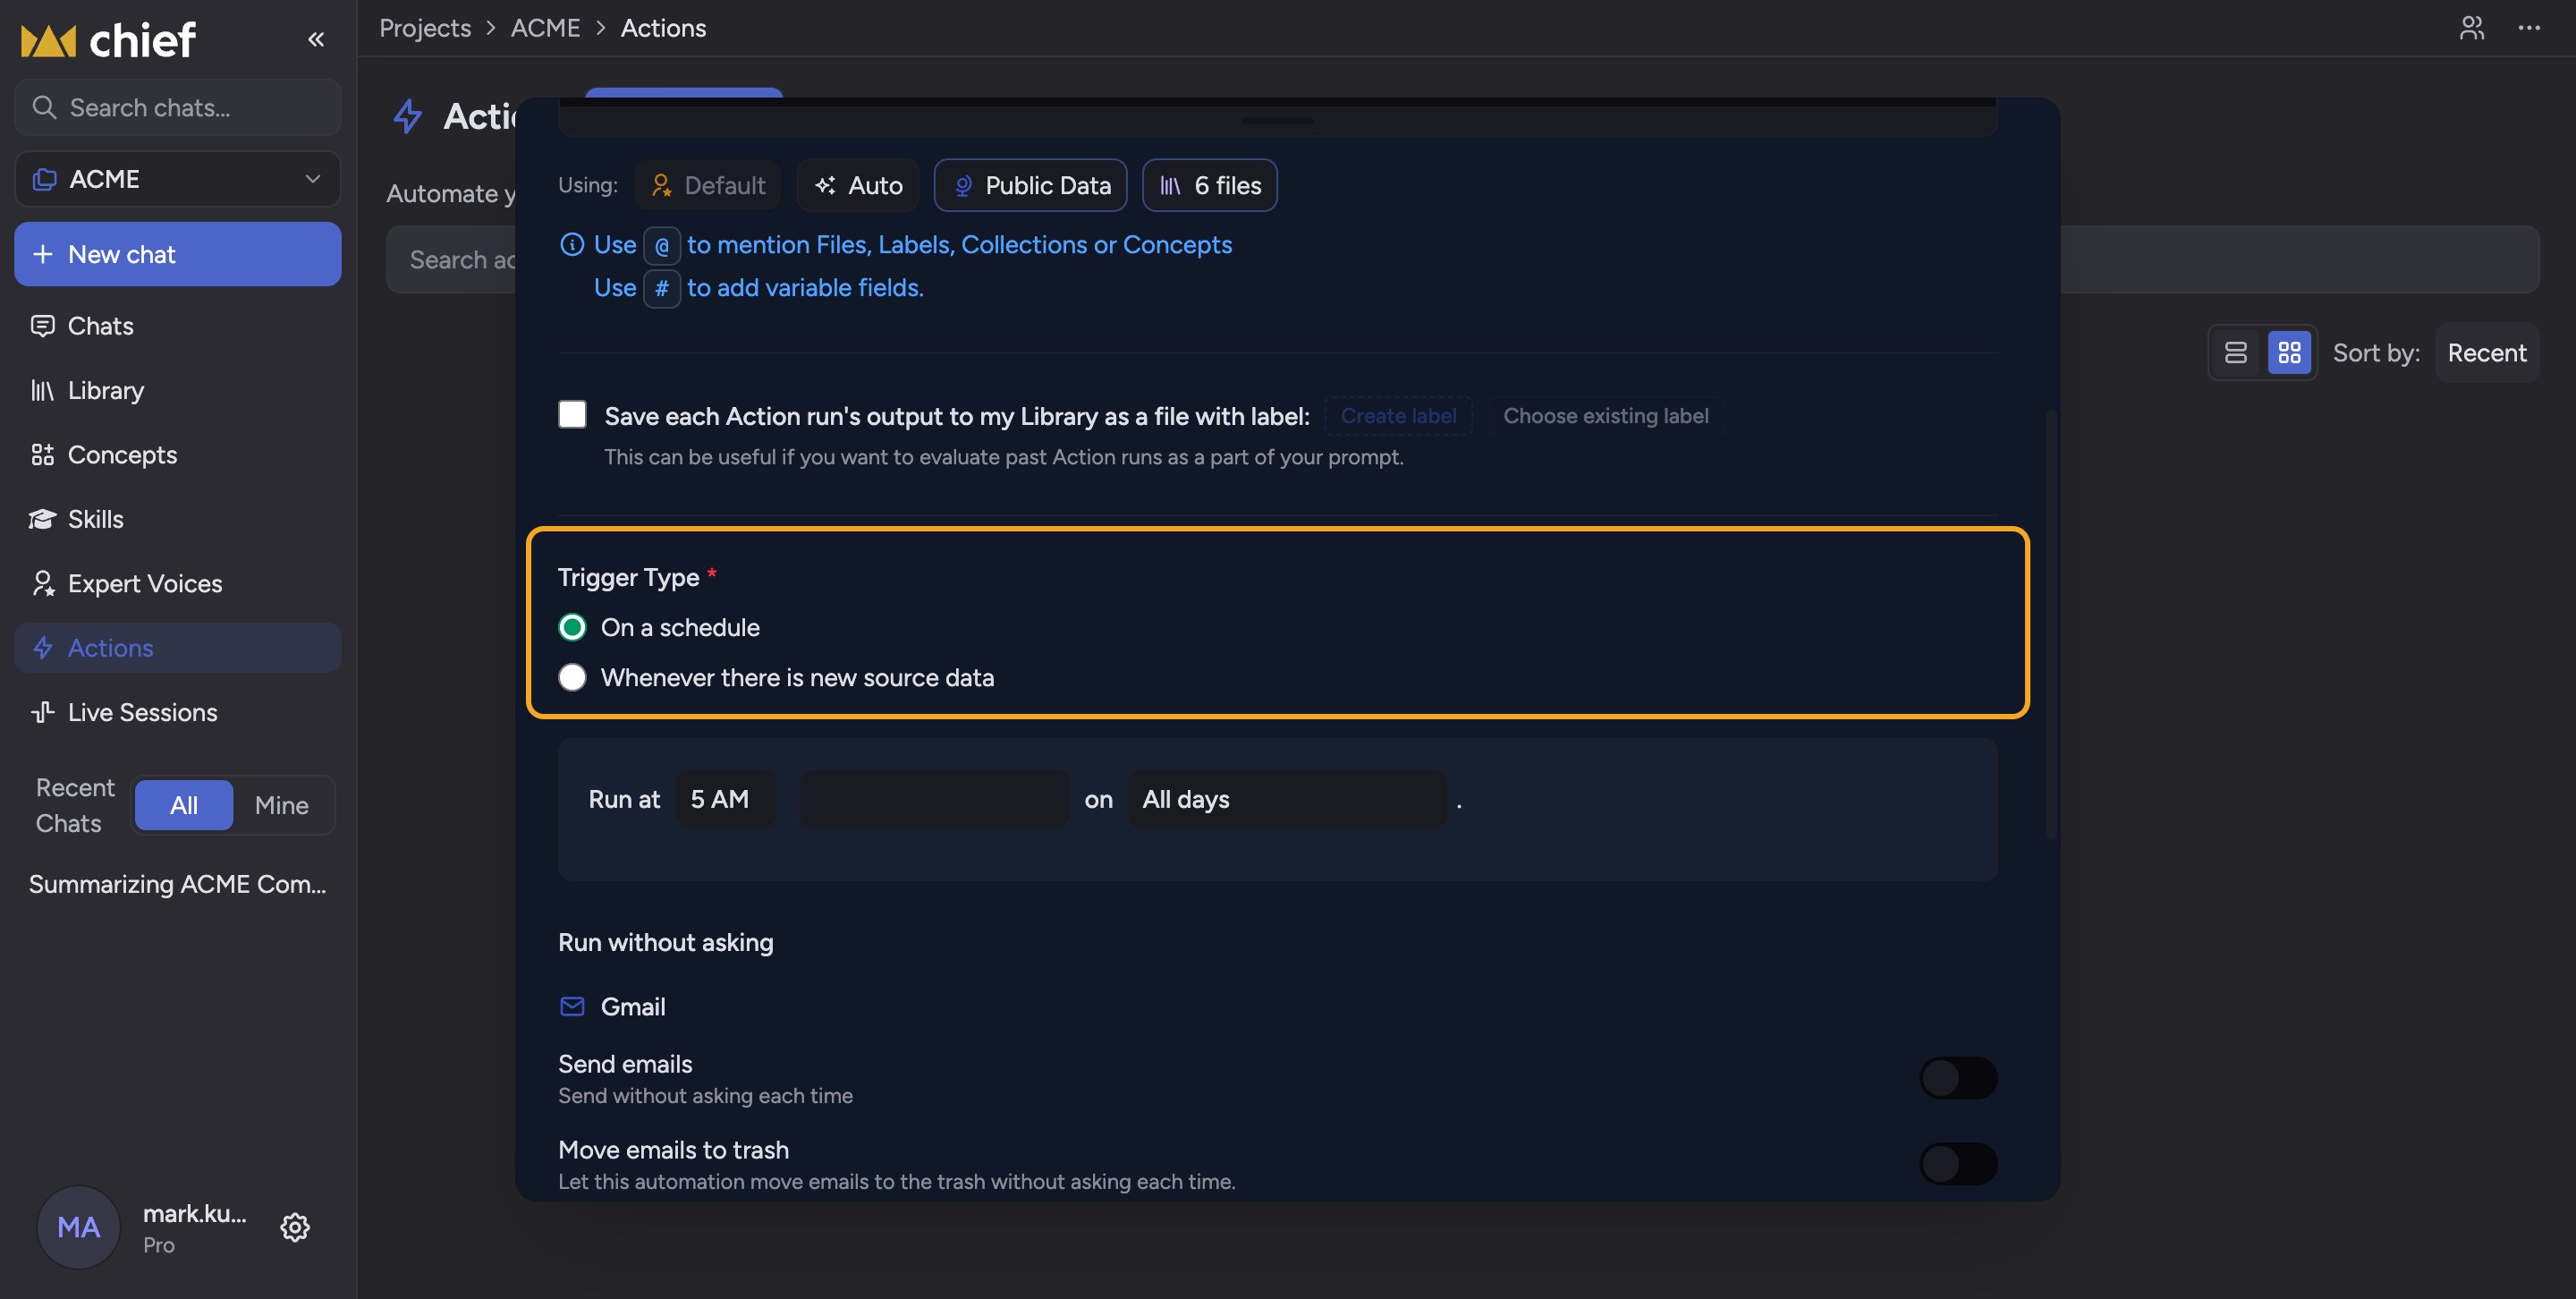The width and height of the screenshot is (2576, 1299).
Task: Click the lightning bolt Actions page icon
Action: 408,116
